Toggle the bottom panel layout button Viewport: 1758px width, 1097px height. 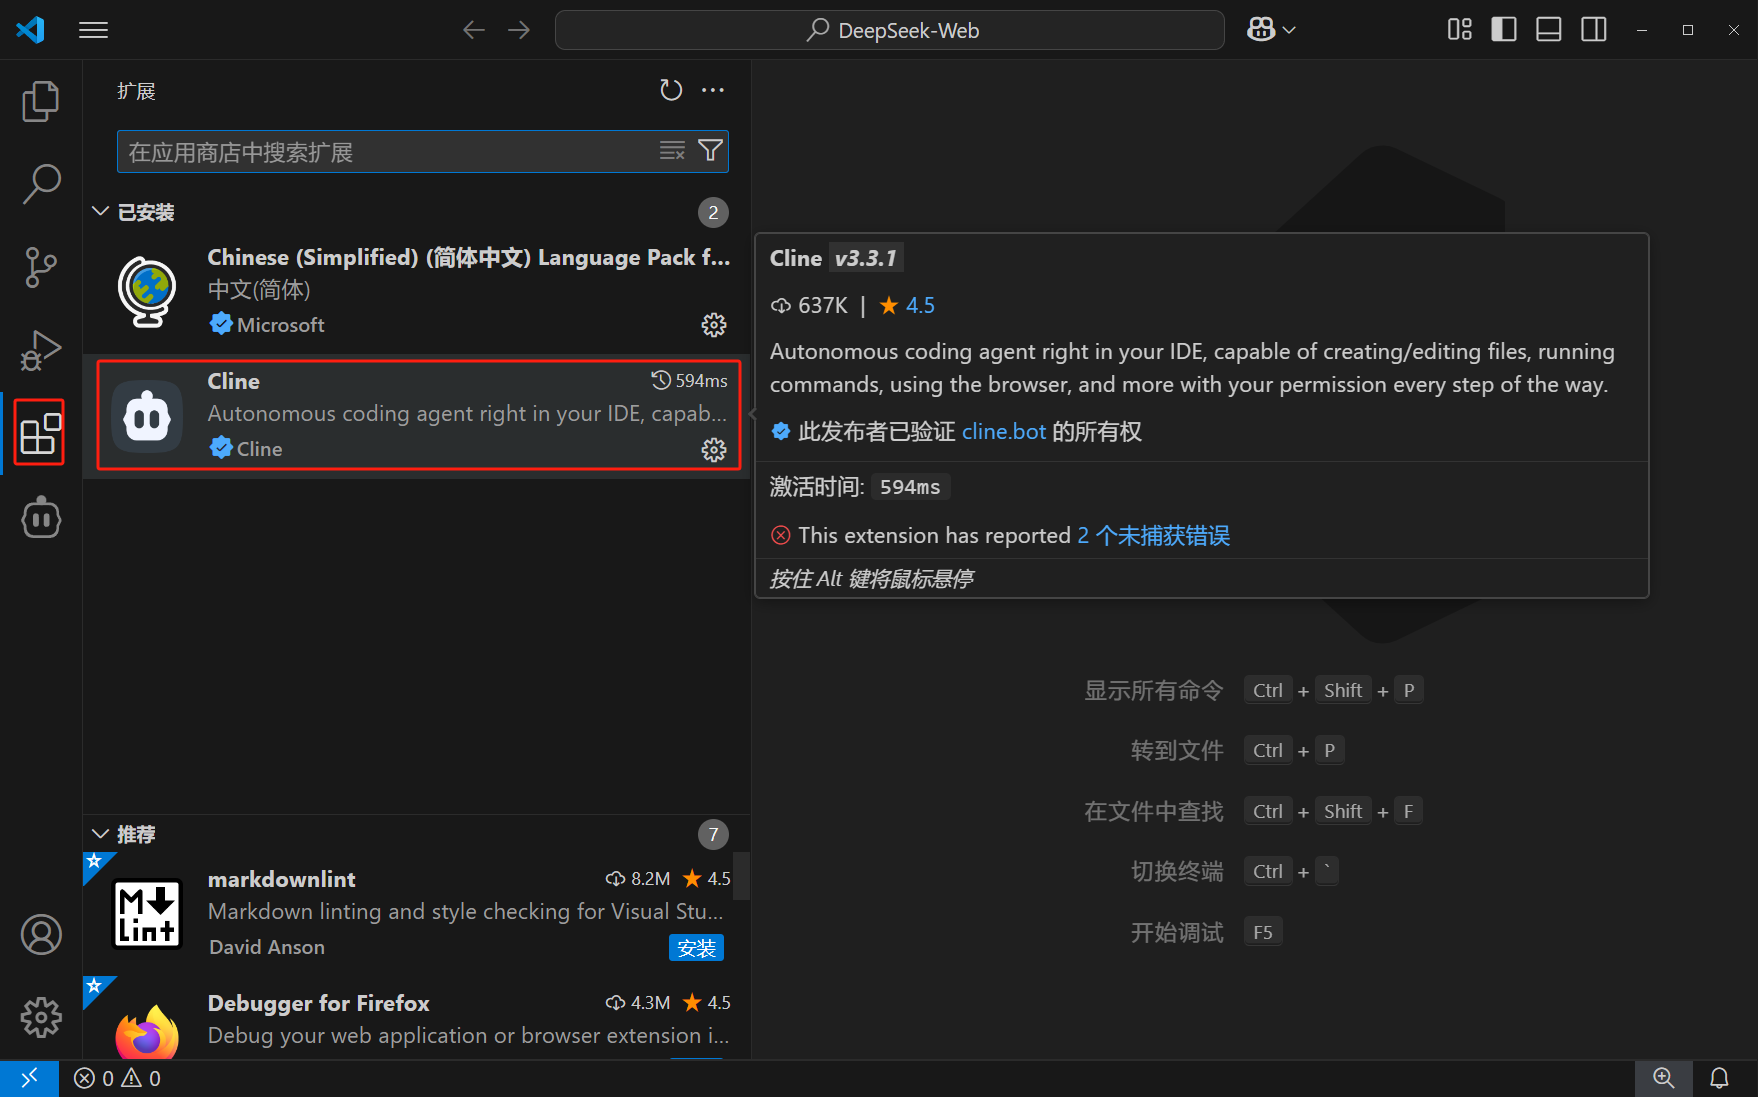click(1548, 30)
